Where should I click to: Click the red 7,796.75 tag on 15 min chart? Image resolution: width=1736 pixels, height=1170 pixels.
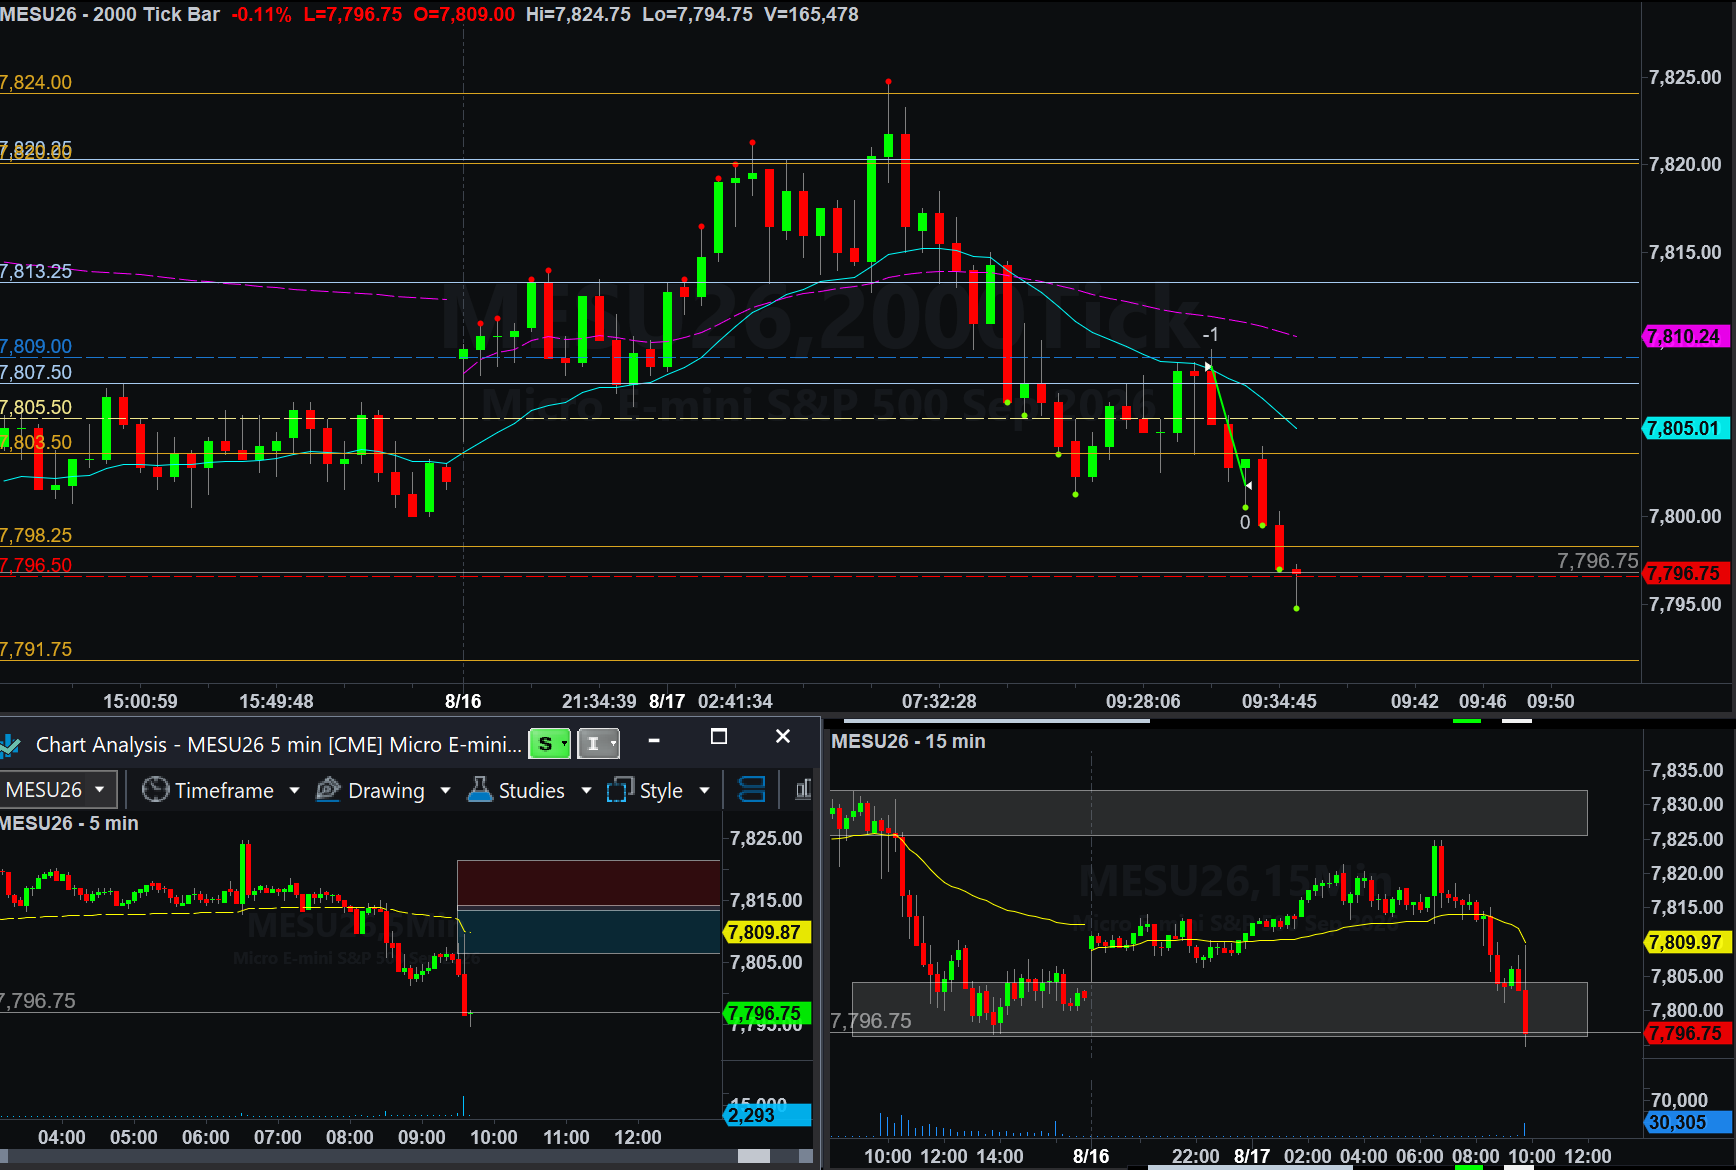pyautogui.click(x=1687, y=1034)
